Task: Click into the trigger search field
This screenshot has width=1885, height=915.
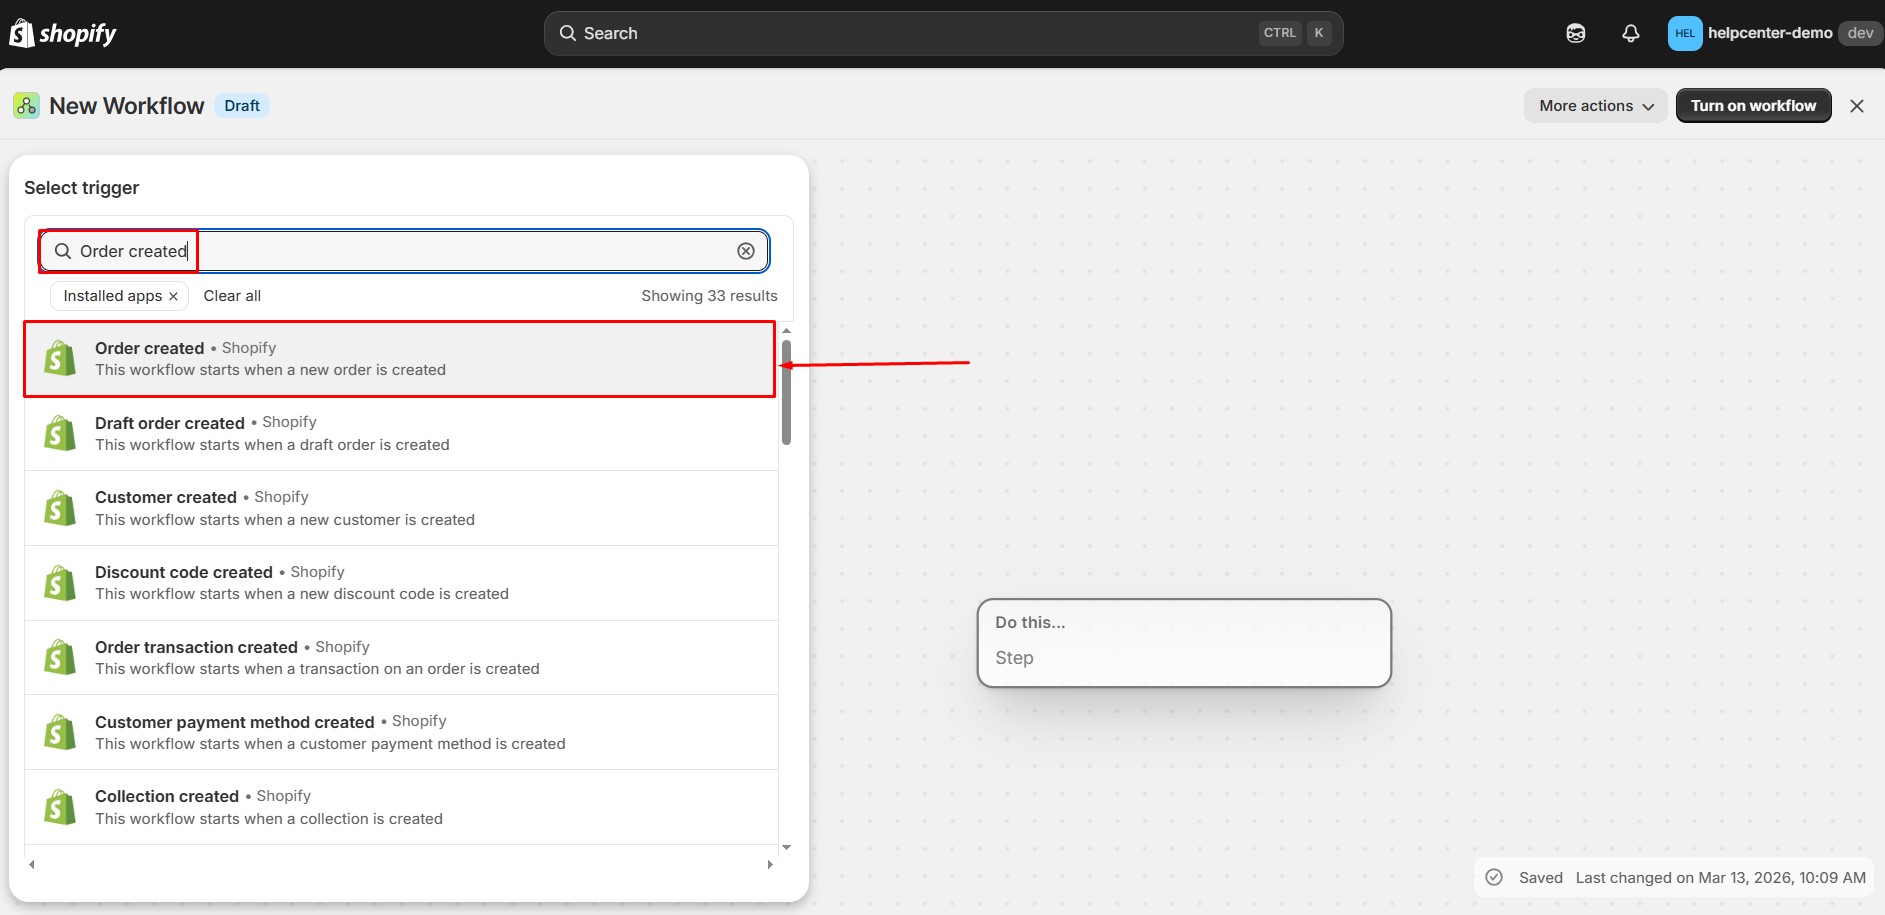Action: pyautogui.click(x=404, y=251)
